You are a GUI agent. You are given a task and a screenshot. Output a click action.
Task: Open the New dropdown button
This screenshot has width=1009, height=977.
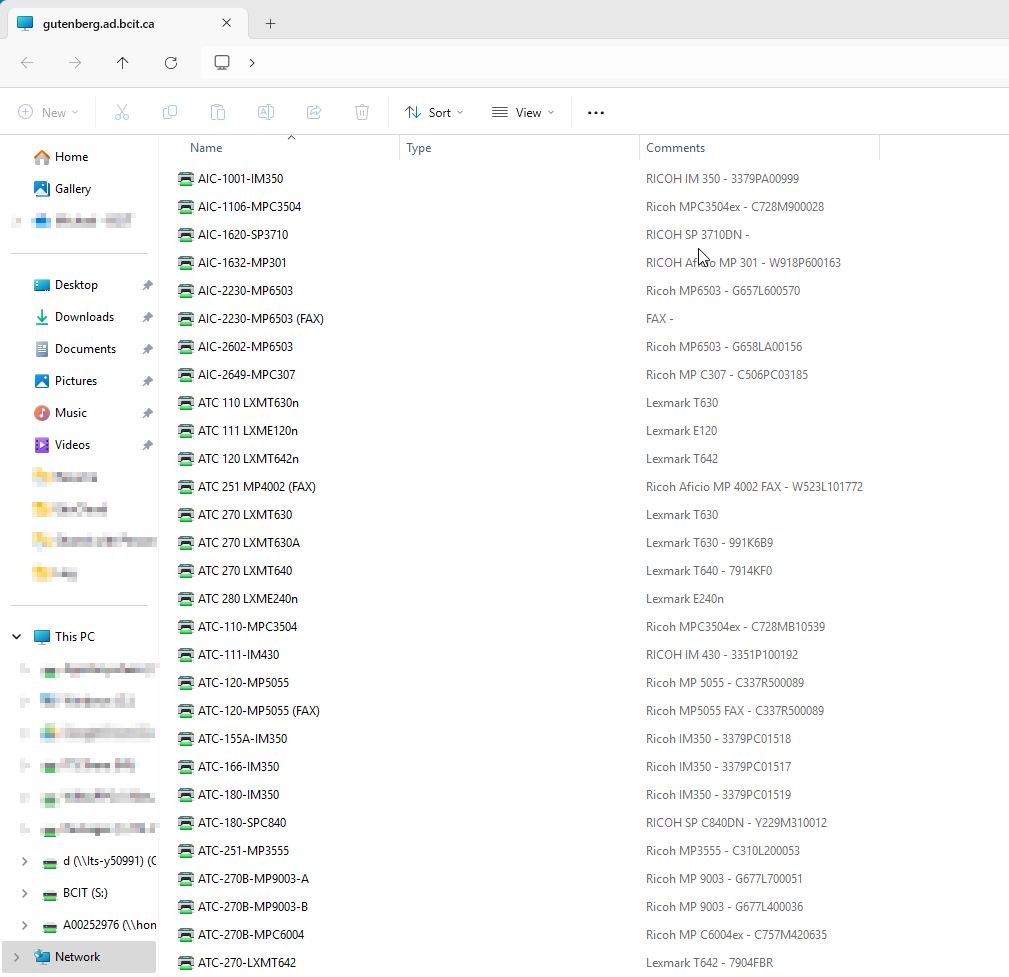(x=48, y=113)
